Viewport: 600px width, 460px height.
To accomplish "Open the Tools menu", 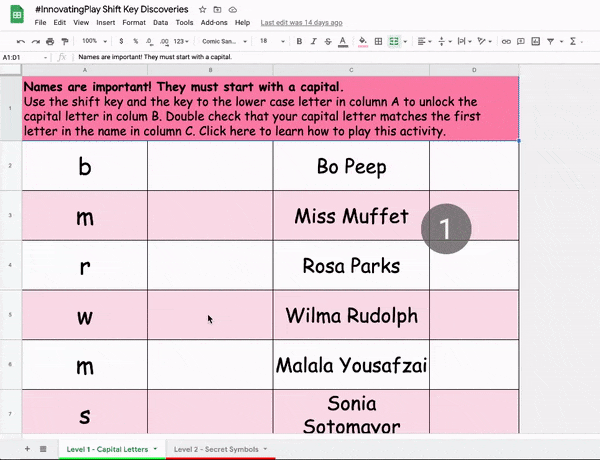I will (184, 23).
